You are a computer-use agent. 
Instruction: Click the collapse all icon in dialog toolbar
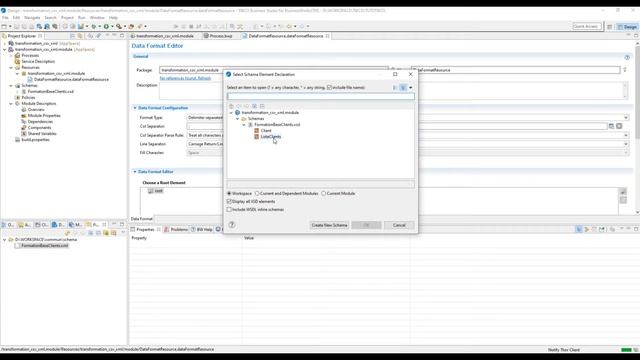(x=262, y=106)
